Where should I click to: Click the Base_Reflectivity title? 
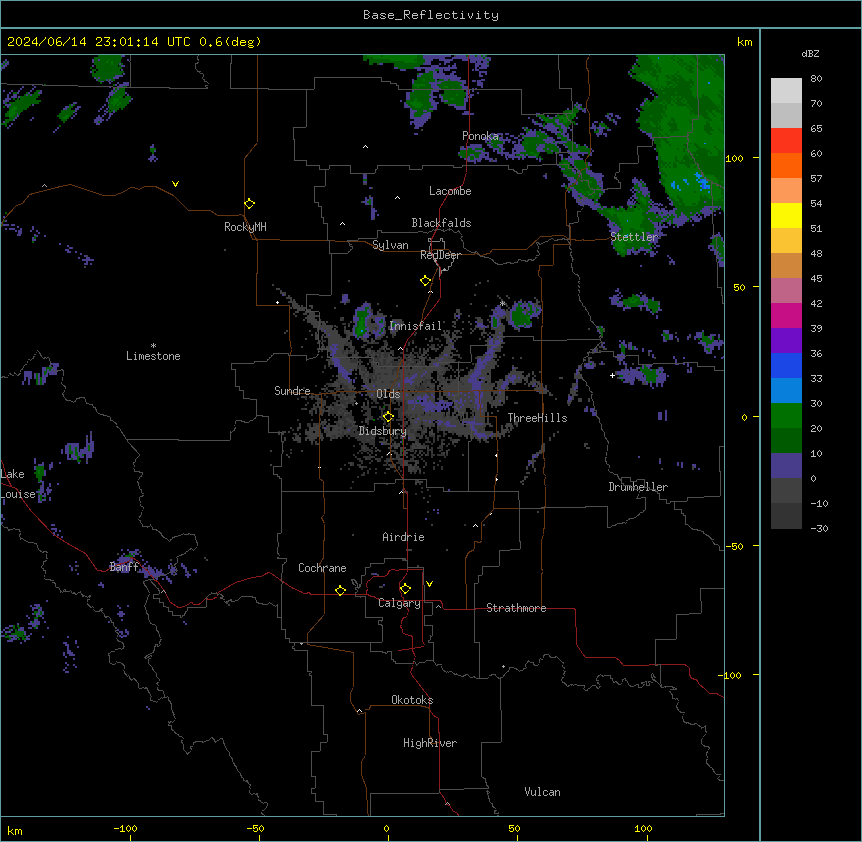click(431, 15)
